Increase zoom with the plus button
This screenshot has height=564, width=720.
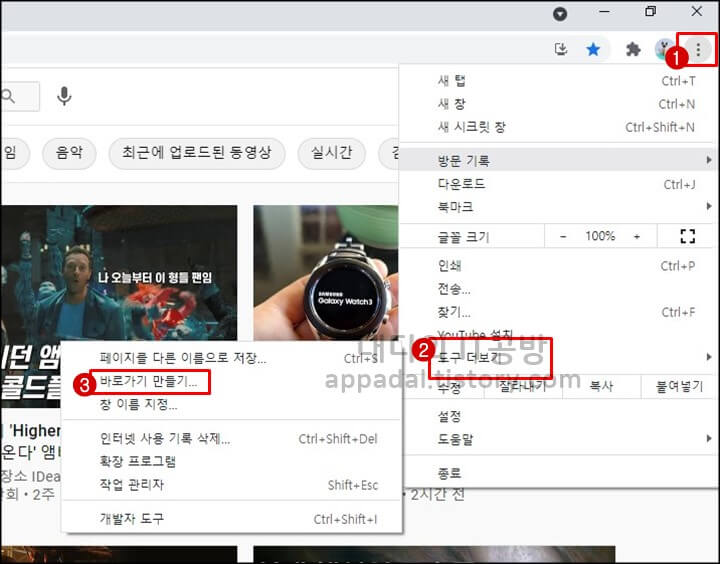point(637,237)
